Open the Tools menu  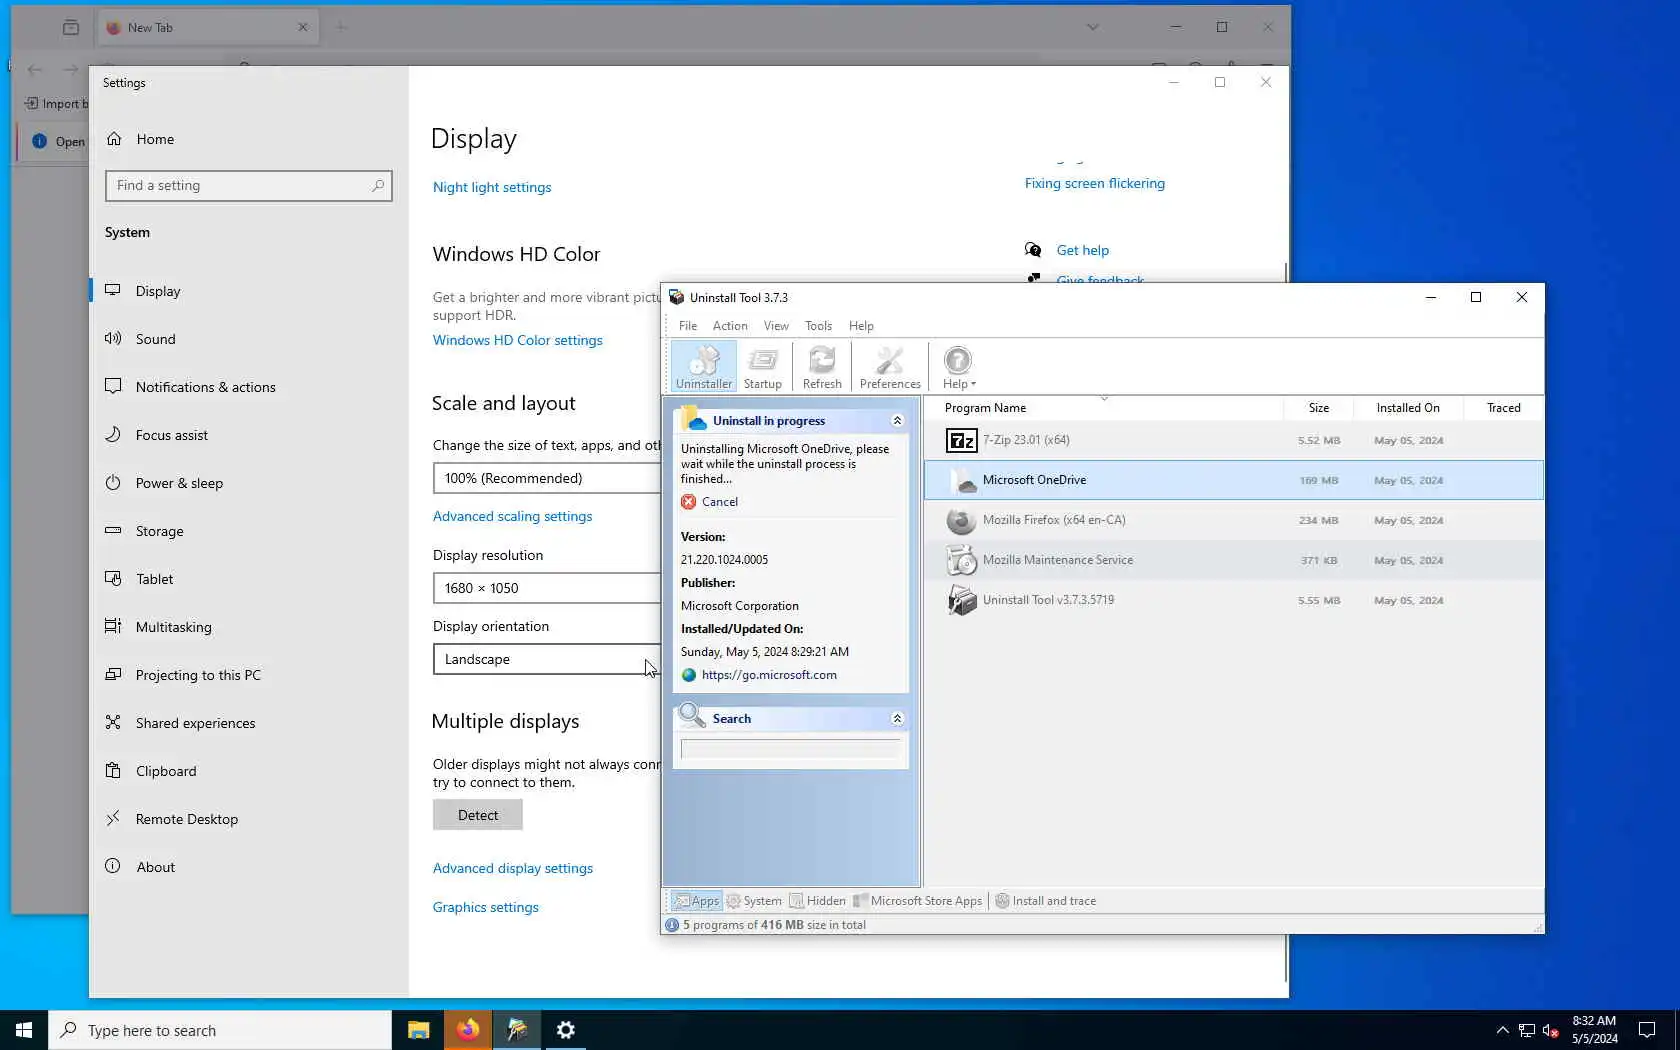click(x=818, y=326)
